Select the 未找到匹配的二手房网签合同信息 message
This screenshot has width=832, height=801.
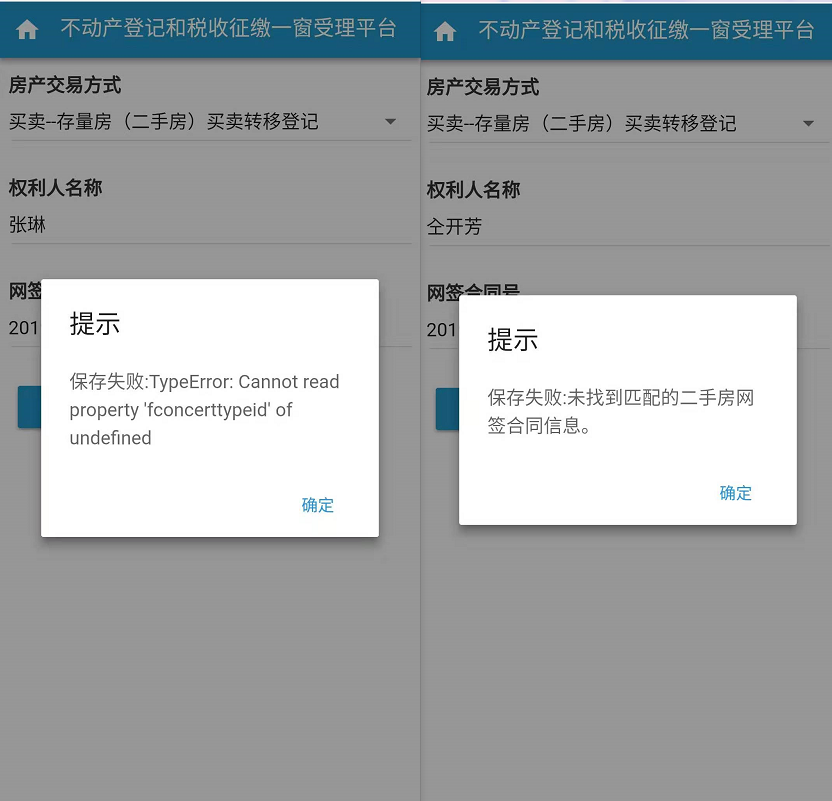point(621,412)
